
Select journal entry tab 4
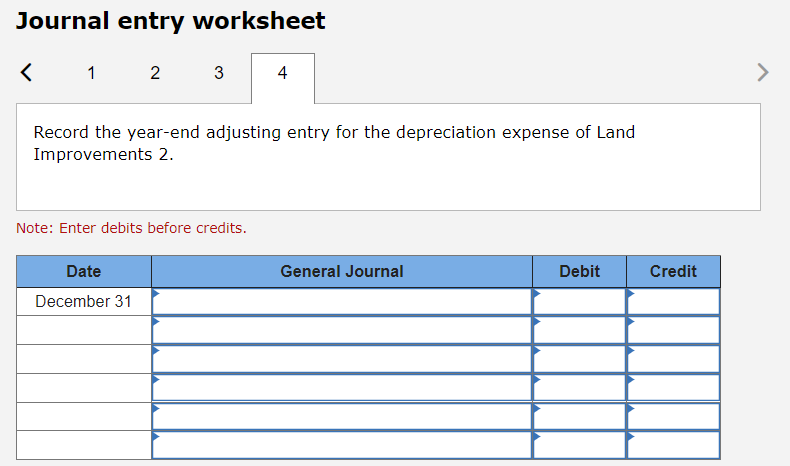(283, 78)
